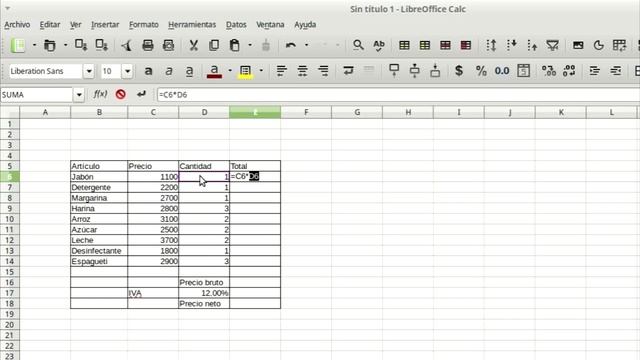Apply the yellow background color

click(x=245, y=71)
